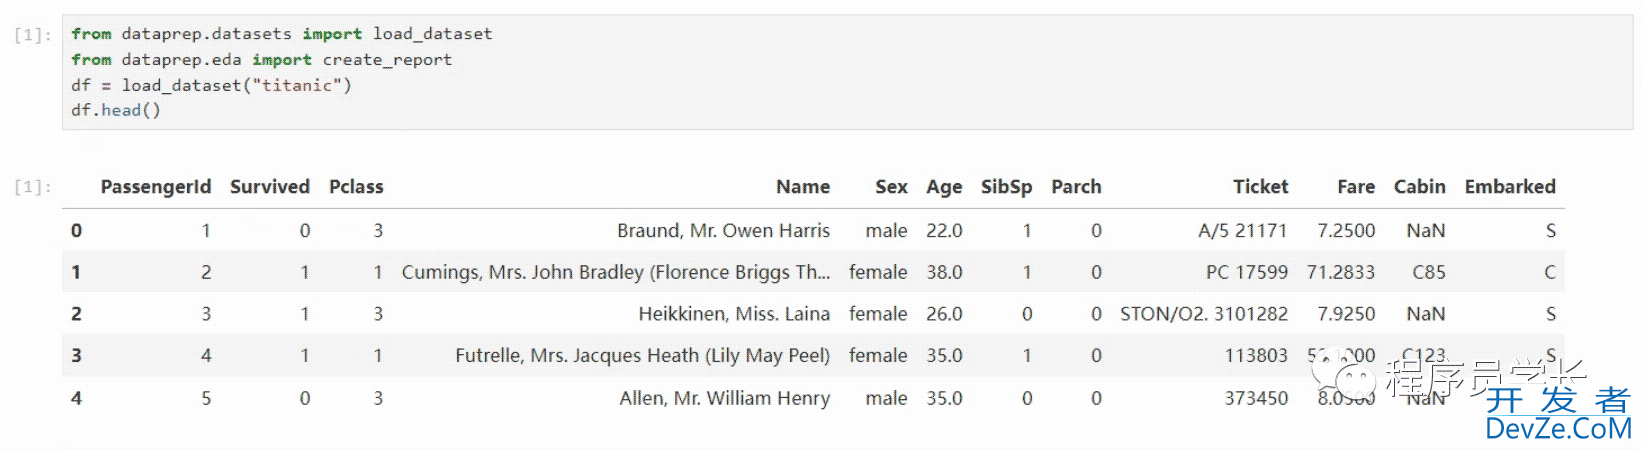Open the DevZe.CoM watermark link
This screenshot has width=1642, height=450.
(1558, 428)
